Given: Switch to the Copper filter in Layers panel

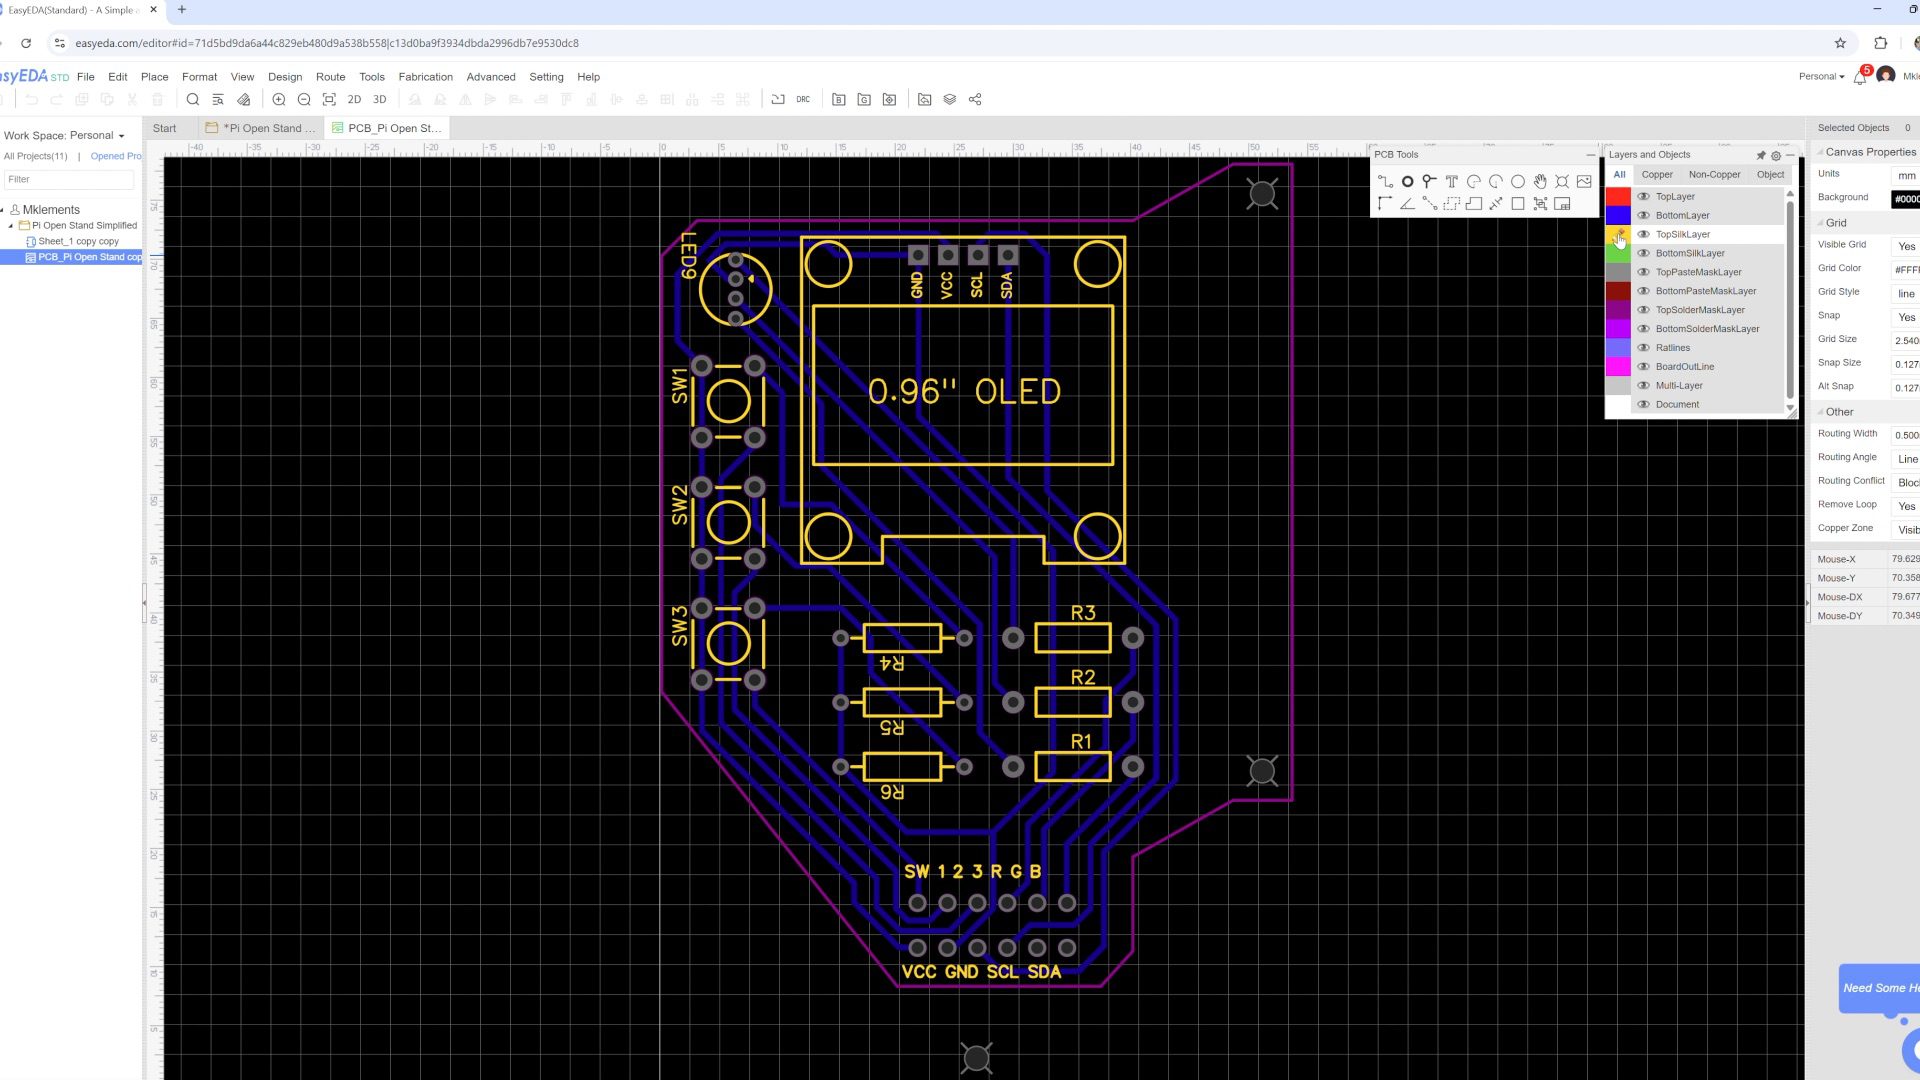Looking at the screenshot, I should [x=1657, y=174].
